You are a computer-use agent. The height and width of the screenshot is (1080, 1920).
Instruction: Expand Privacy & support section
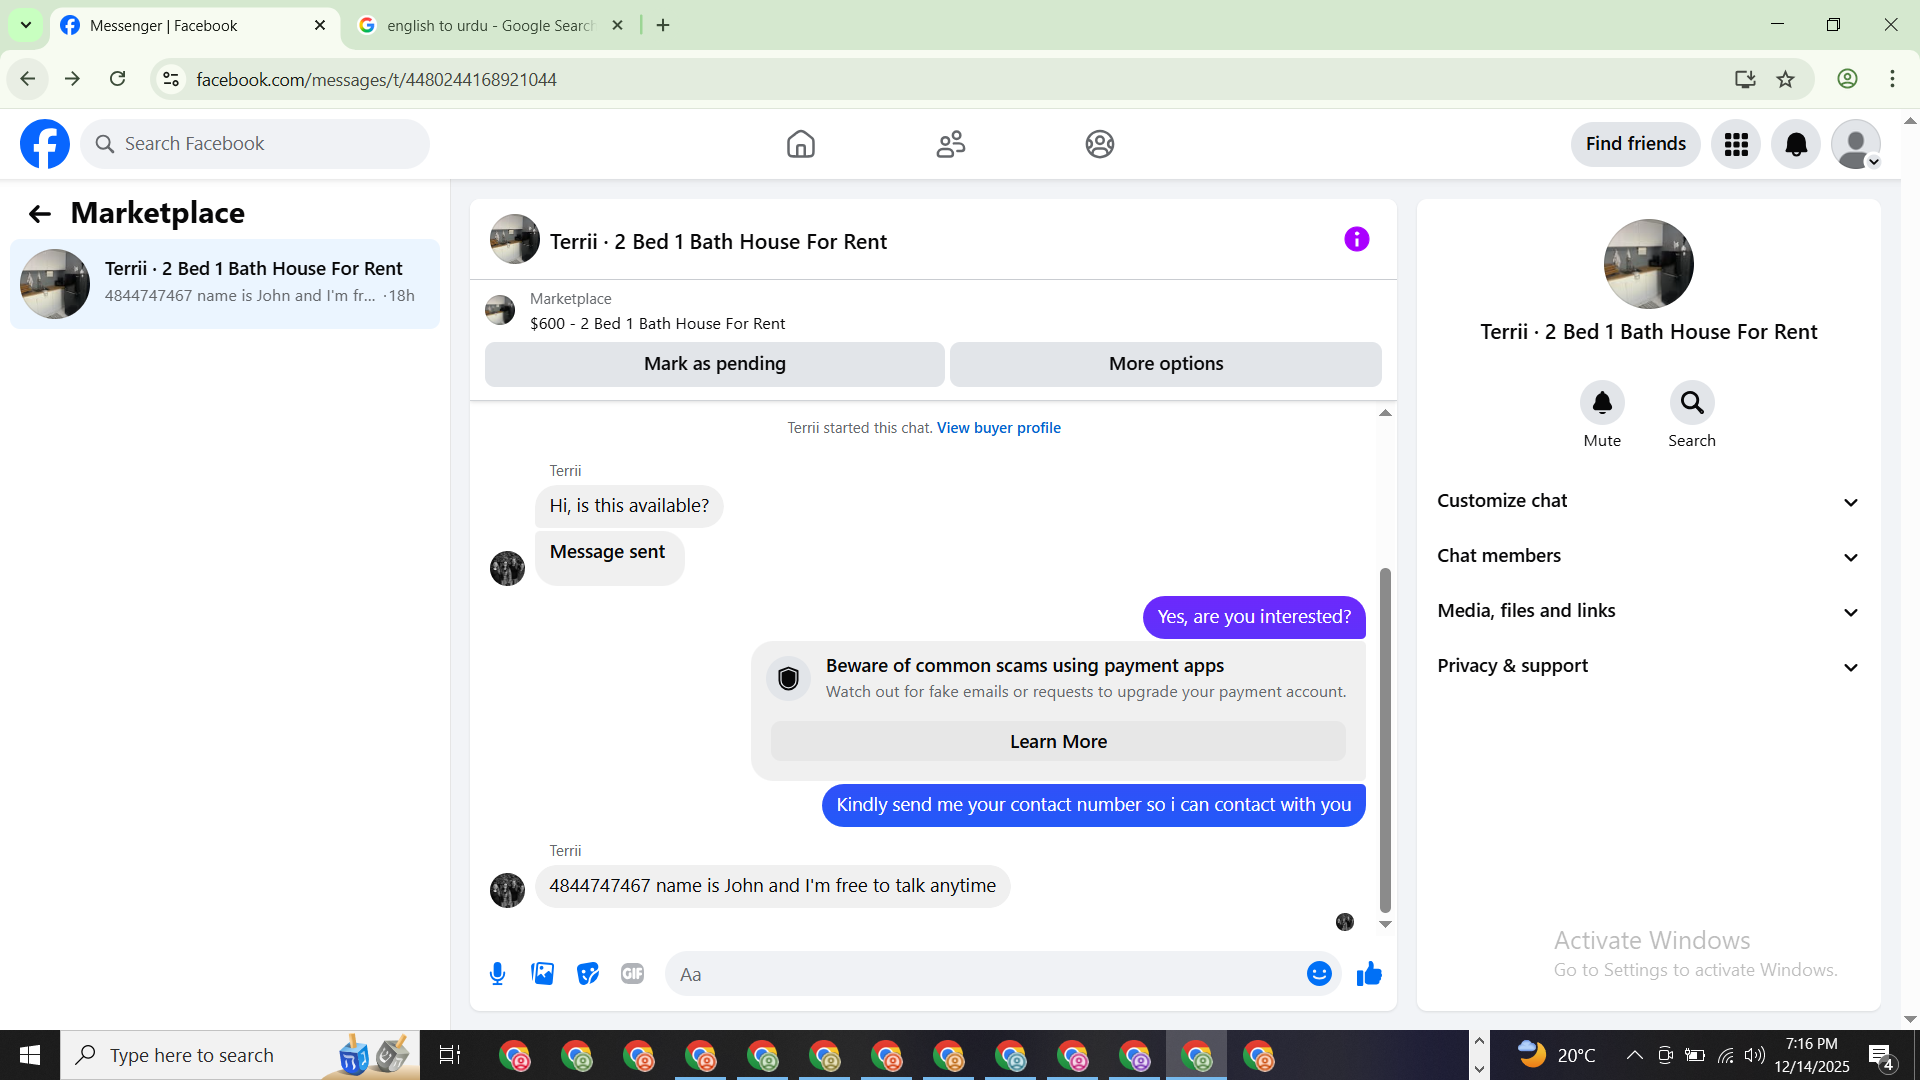click(x=1648, y=666)
